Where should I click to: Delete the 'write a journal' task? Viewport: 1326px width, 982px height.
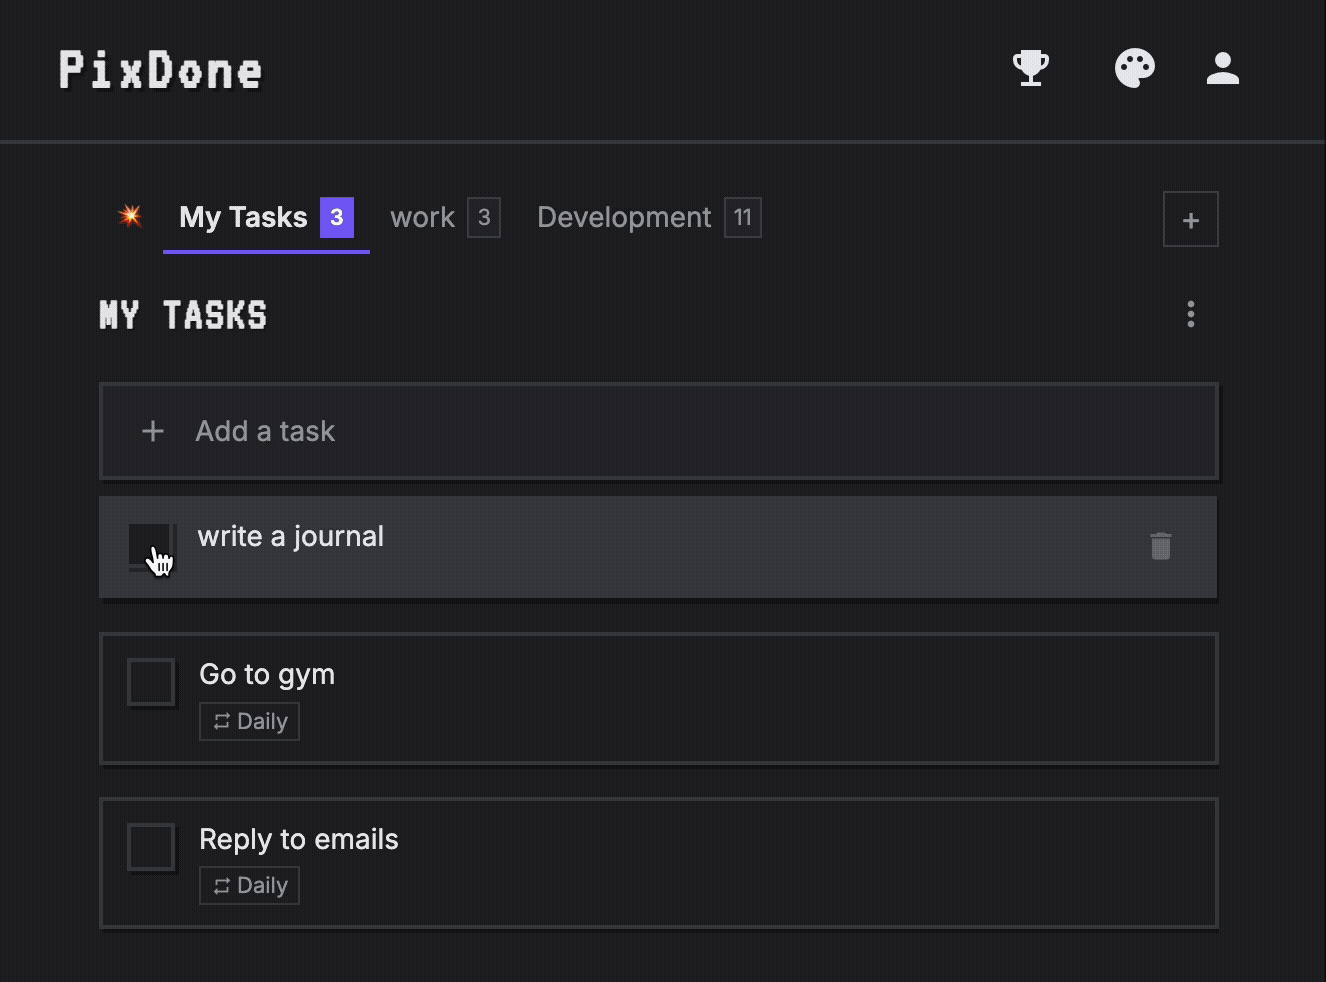click(1160, 546)
